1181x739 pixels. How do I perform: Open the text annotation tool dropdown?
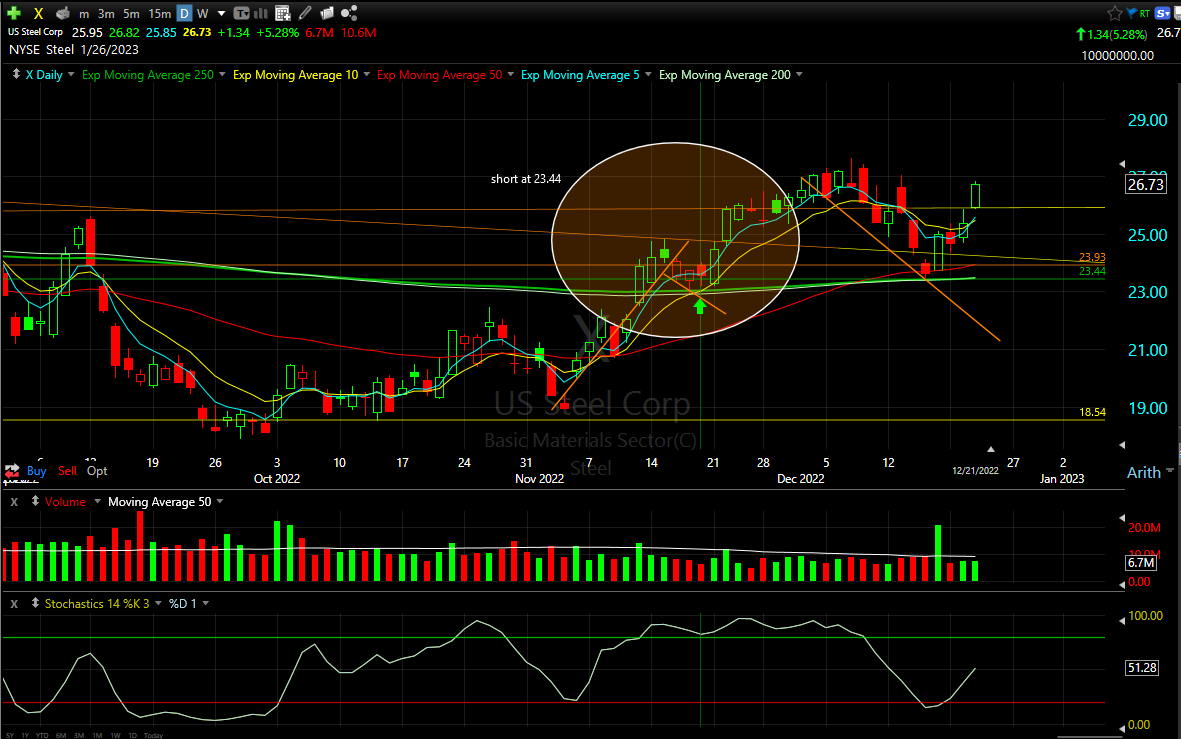(x=241, y=13)
